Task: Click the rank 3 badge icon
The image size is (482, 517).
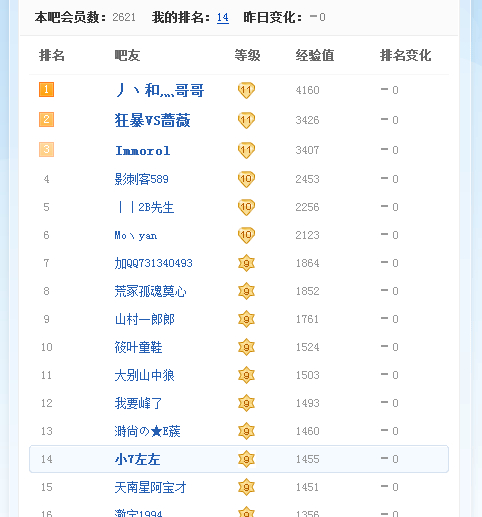Action: [46, 150]
